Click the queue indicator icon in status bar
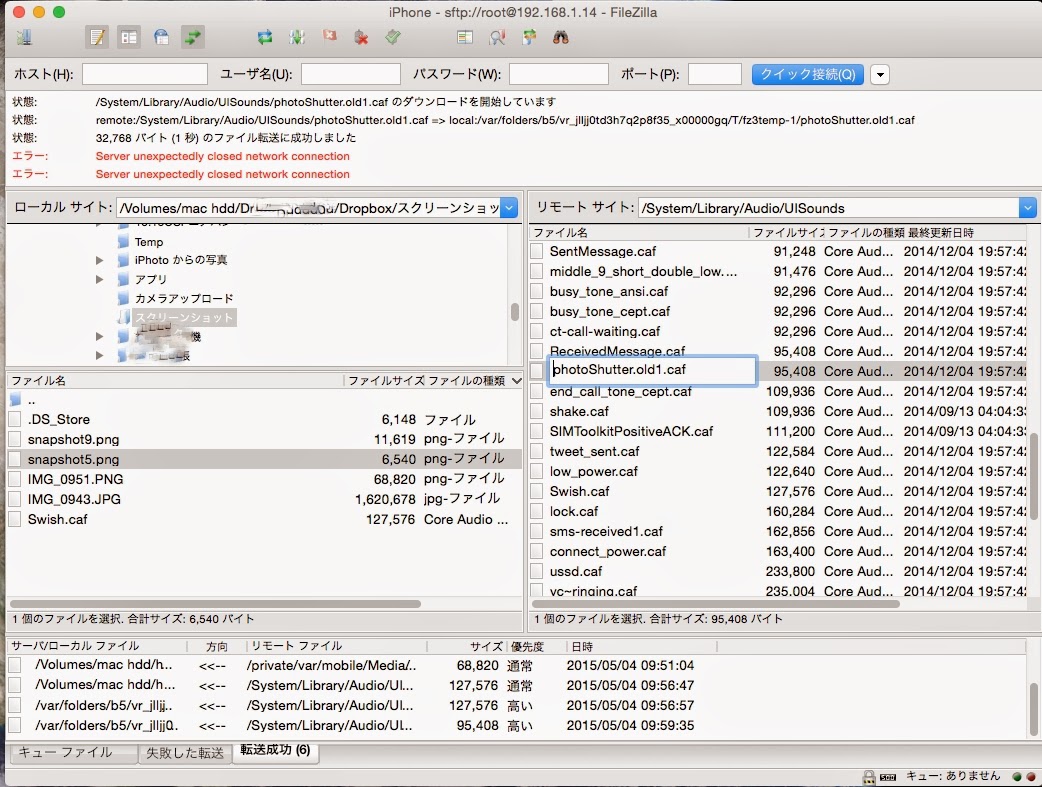Image resolution: width=1042 pixels, height=787 pixels. [888, 776]
